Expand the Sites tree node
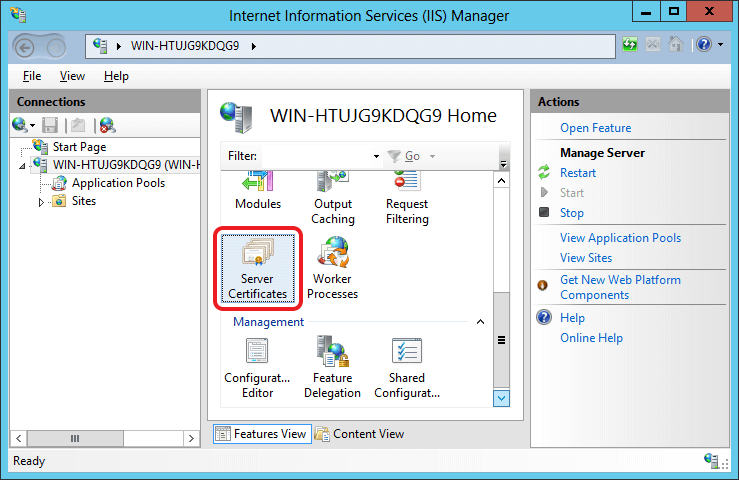739x480 pixels. (x=41, y=202)
